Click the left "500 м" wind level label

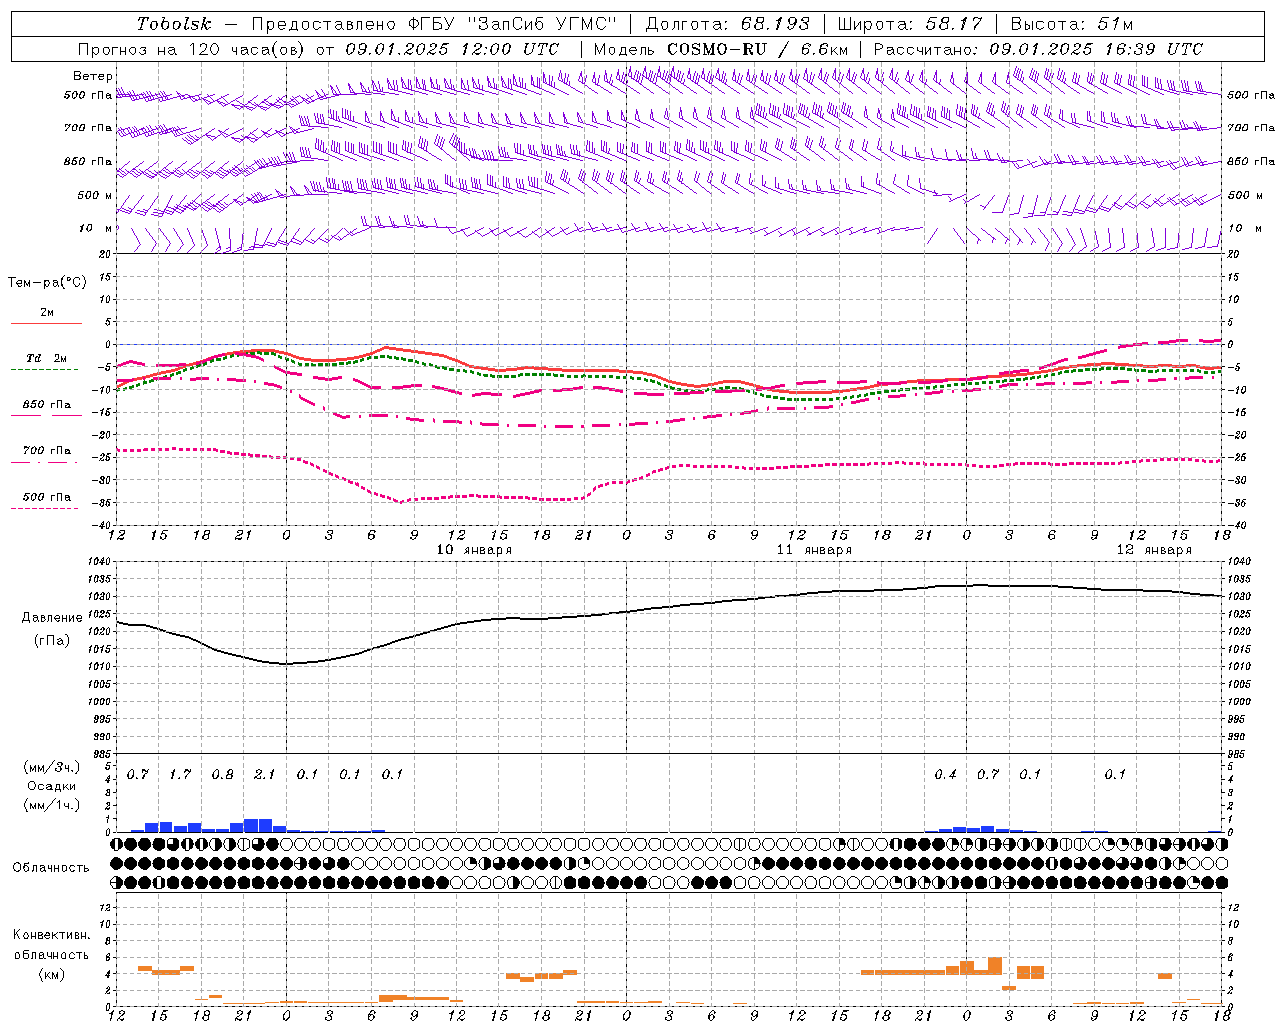pyautogui.click(x=95, y=195)
